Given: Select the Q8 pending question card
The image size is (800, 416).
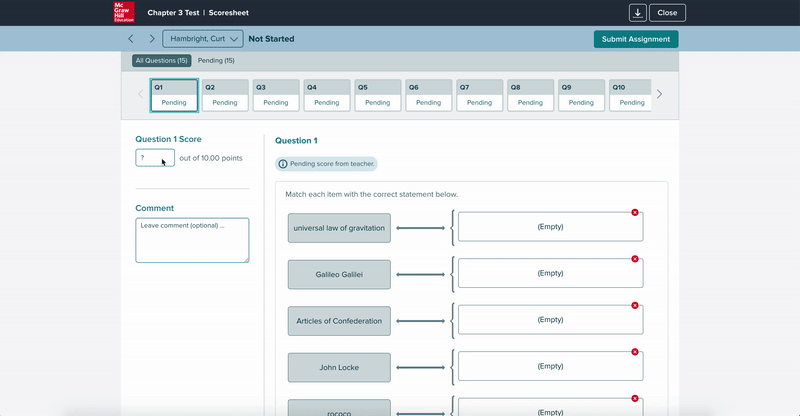Looking at the screenshot, I should coord(531,95).
